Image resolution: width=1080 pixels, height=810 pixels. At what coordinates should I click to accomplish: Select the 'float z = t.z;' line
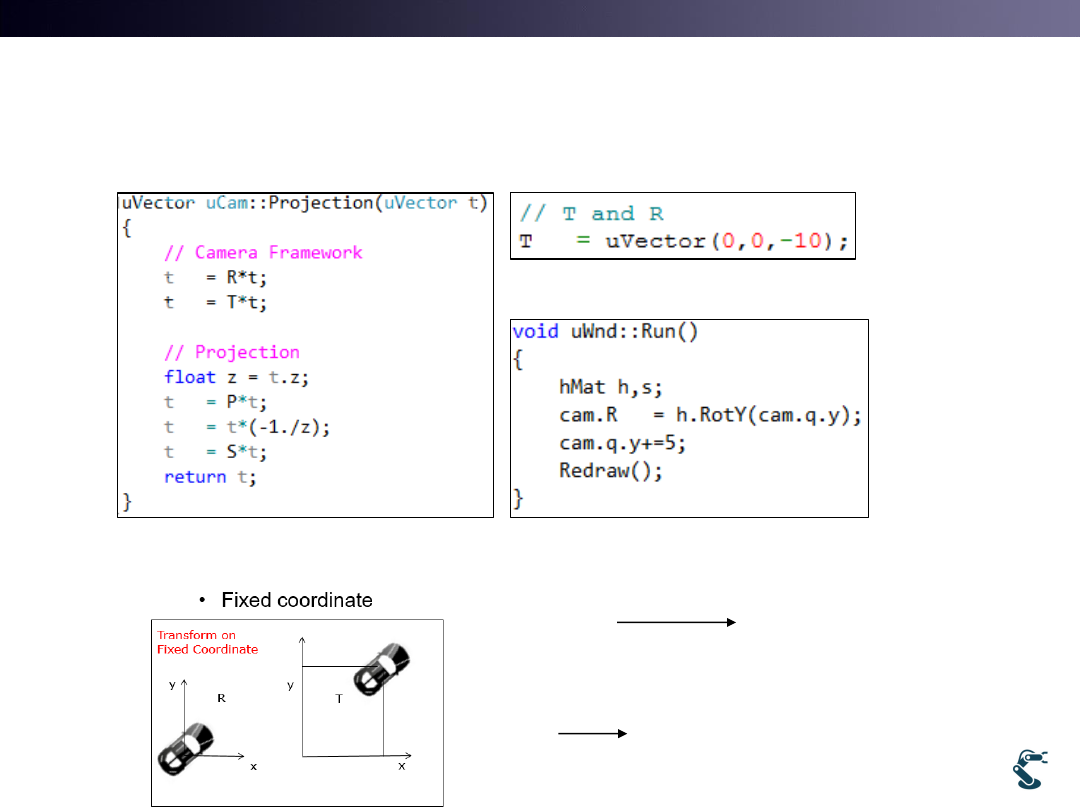click(225, 377)
